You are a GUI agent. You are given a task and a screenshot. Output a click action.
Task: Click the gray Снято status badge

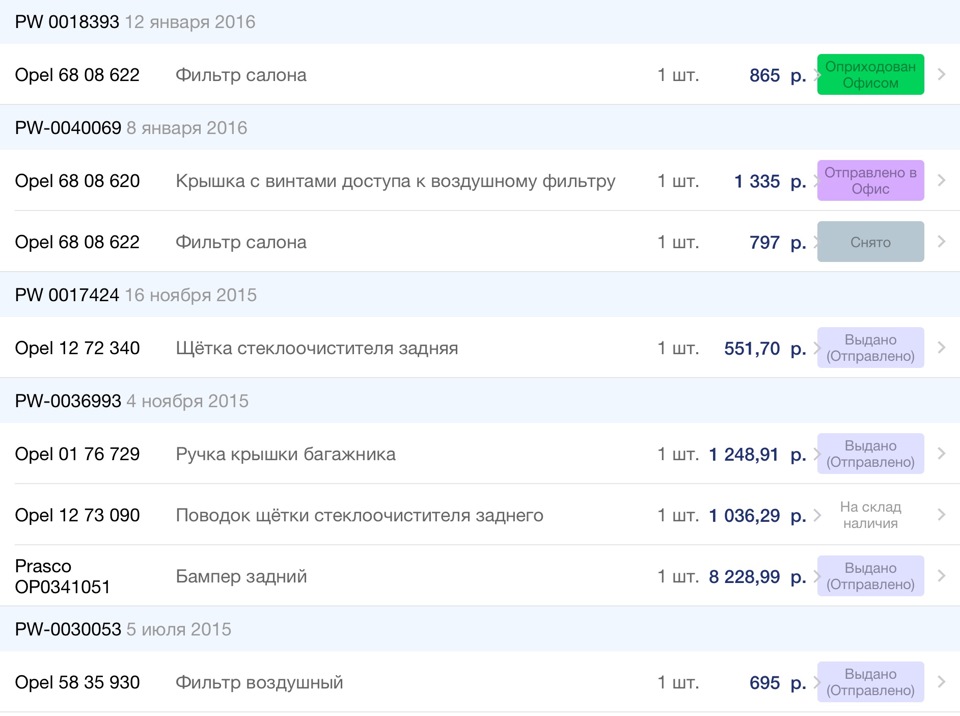tap(870, 242)
